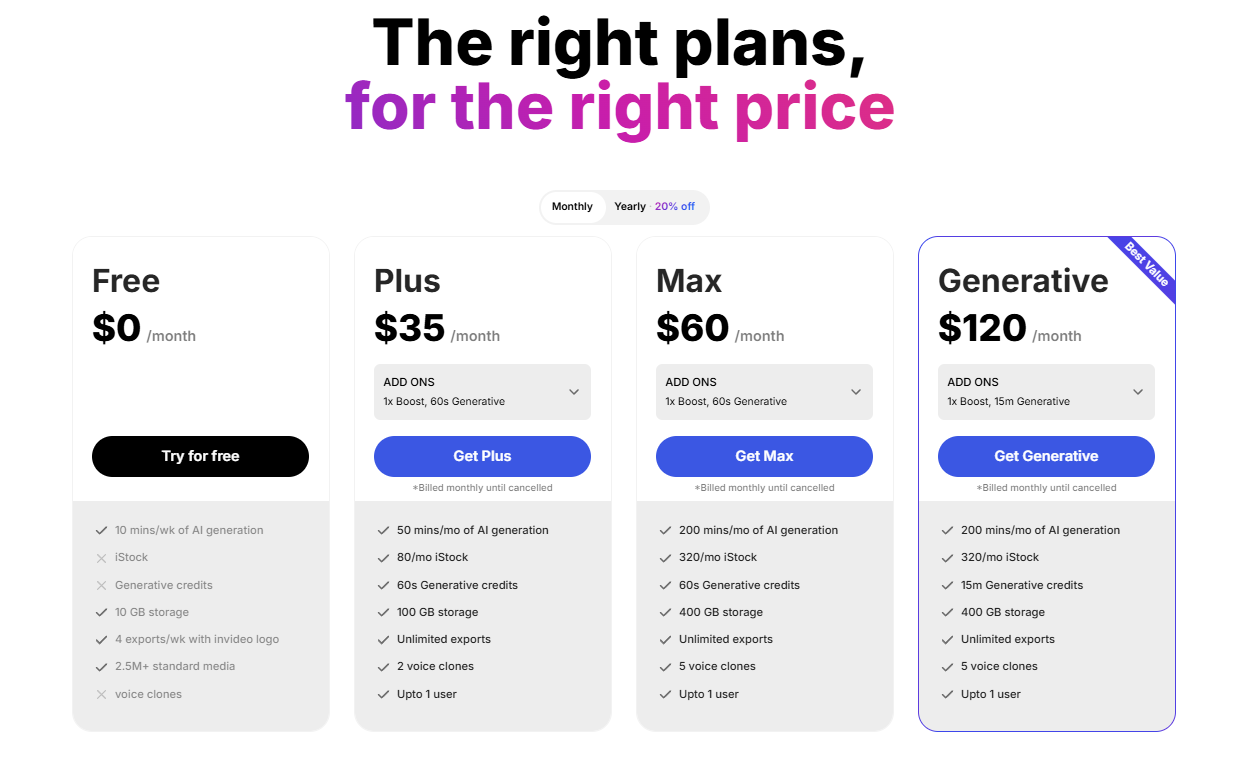Screen dimensions: 1248x764
Task: Choose the Get Max button
Action: (x=764, y=456)
